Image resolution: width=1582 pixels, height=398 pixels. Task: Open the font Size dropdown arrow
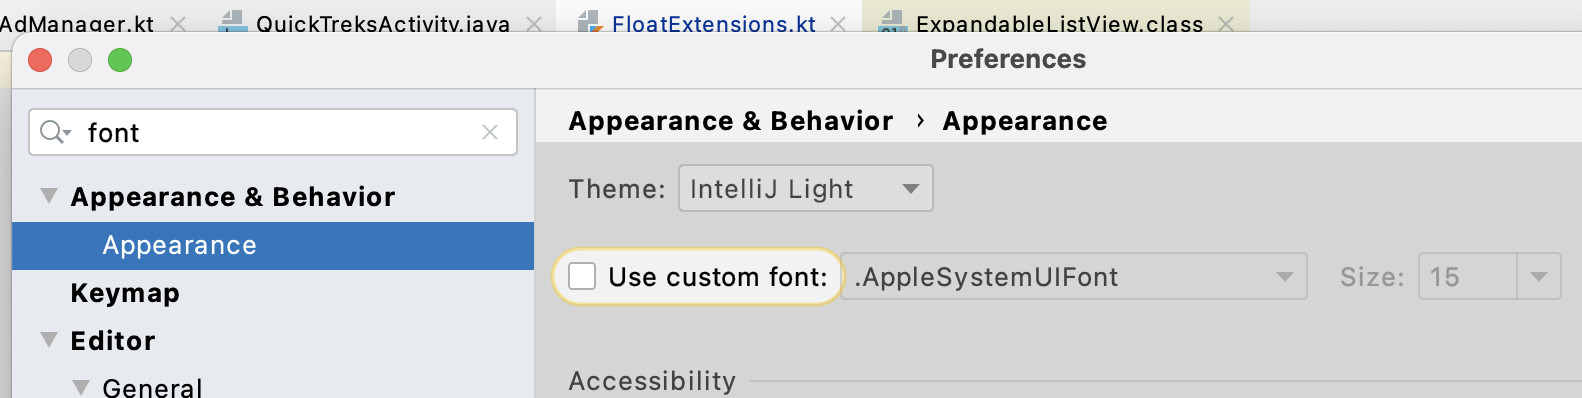tap(1539, 276)
